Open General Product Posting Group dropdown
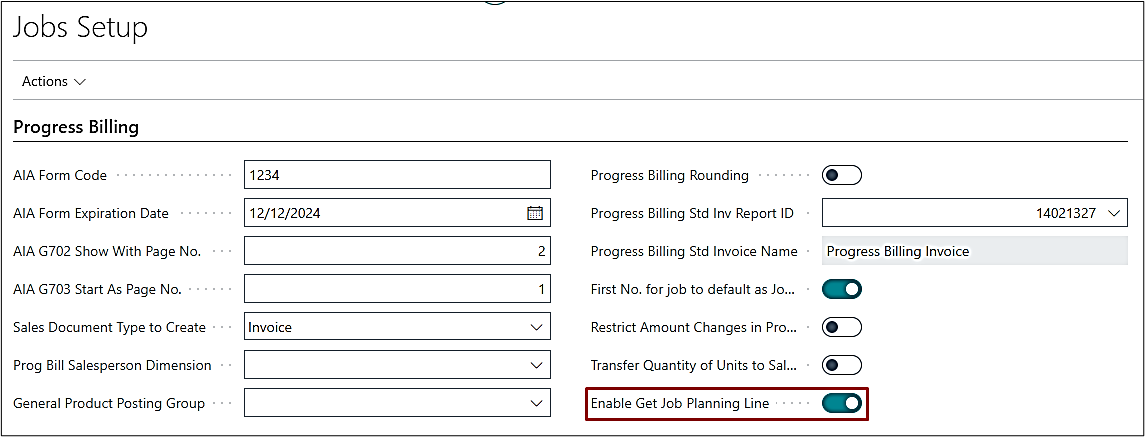 [537, 404]
